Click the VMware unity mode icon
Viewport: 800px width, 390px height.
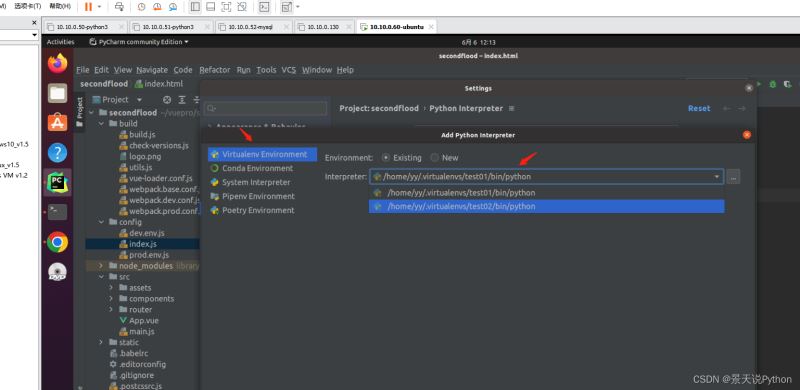tap(242, 7)
